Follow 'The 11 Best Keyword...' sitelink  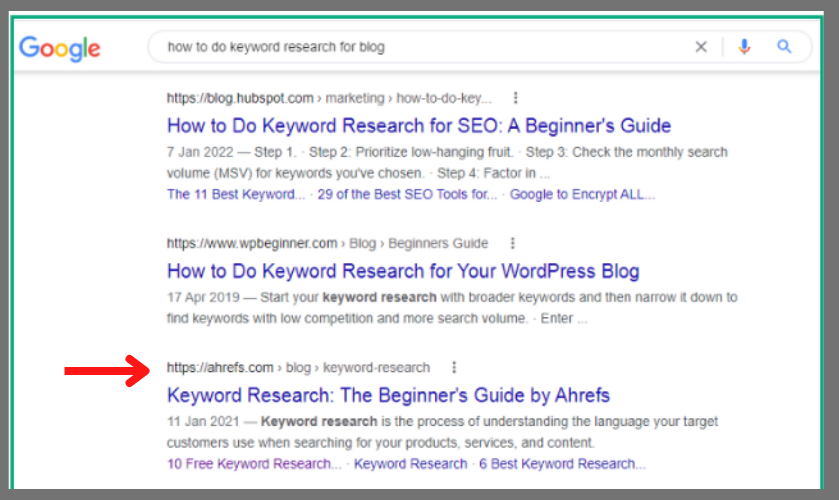pyautogui.click(x=236, y=194)
